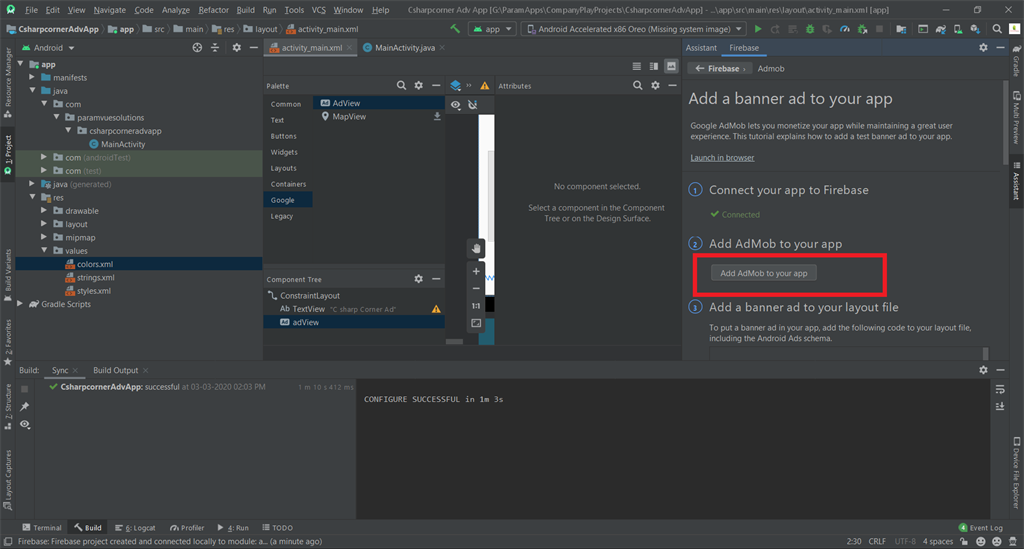Click warning icon on TextView row
The width and height of the screenshot is (1024, 549).
click(x=436, y=309)
